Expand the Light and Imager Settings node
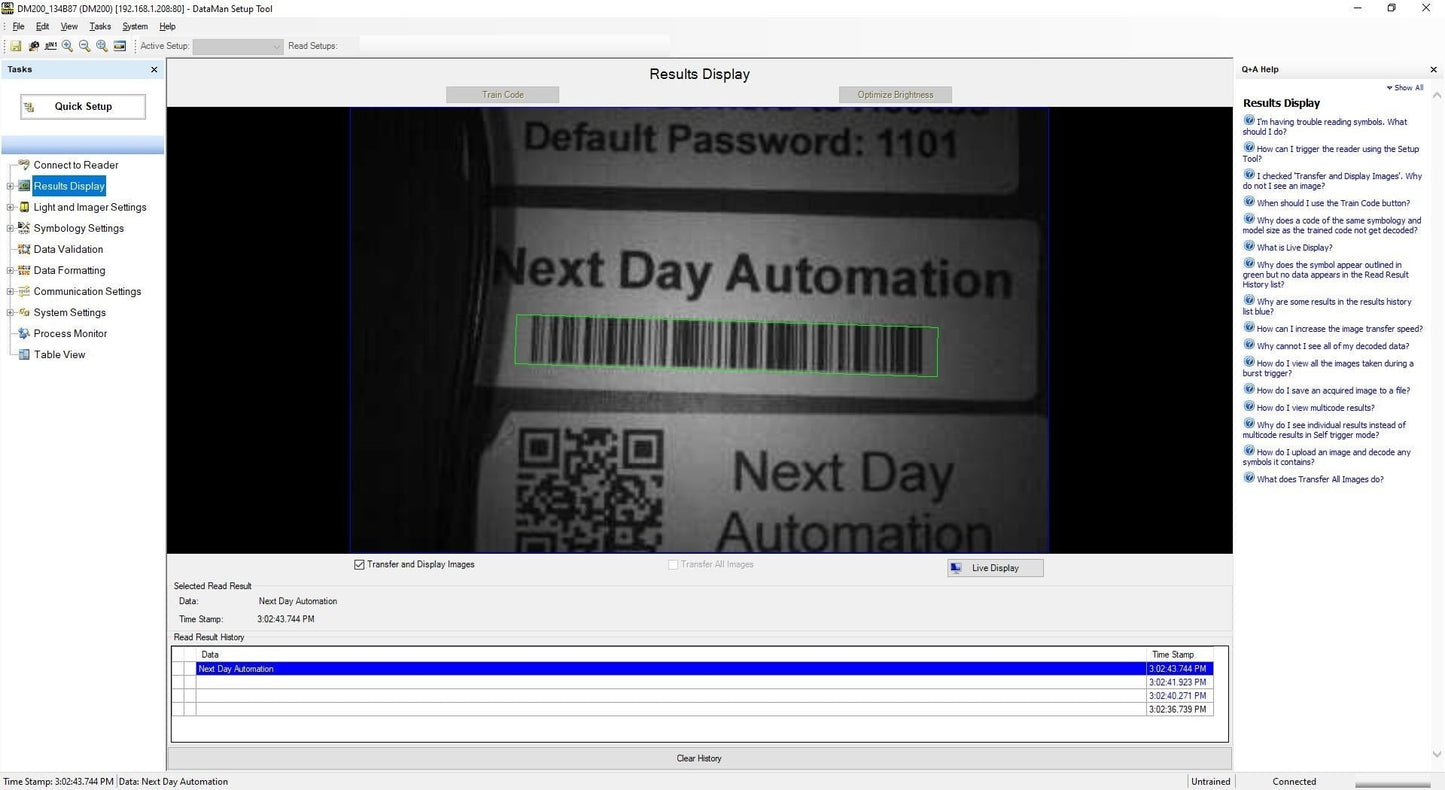This screenshot has height=790, width=1445. 10,208
